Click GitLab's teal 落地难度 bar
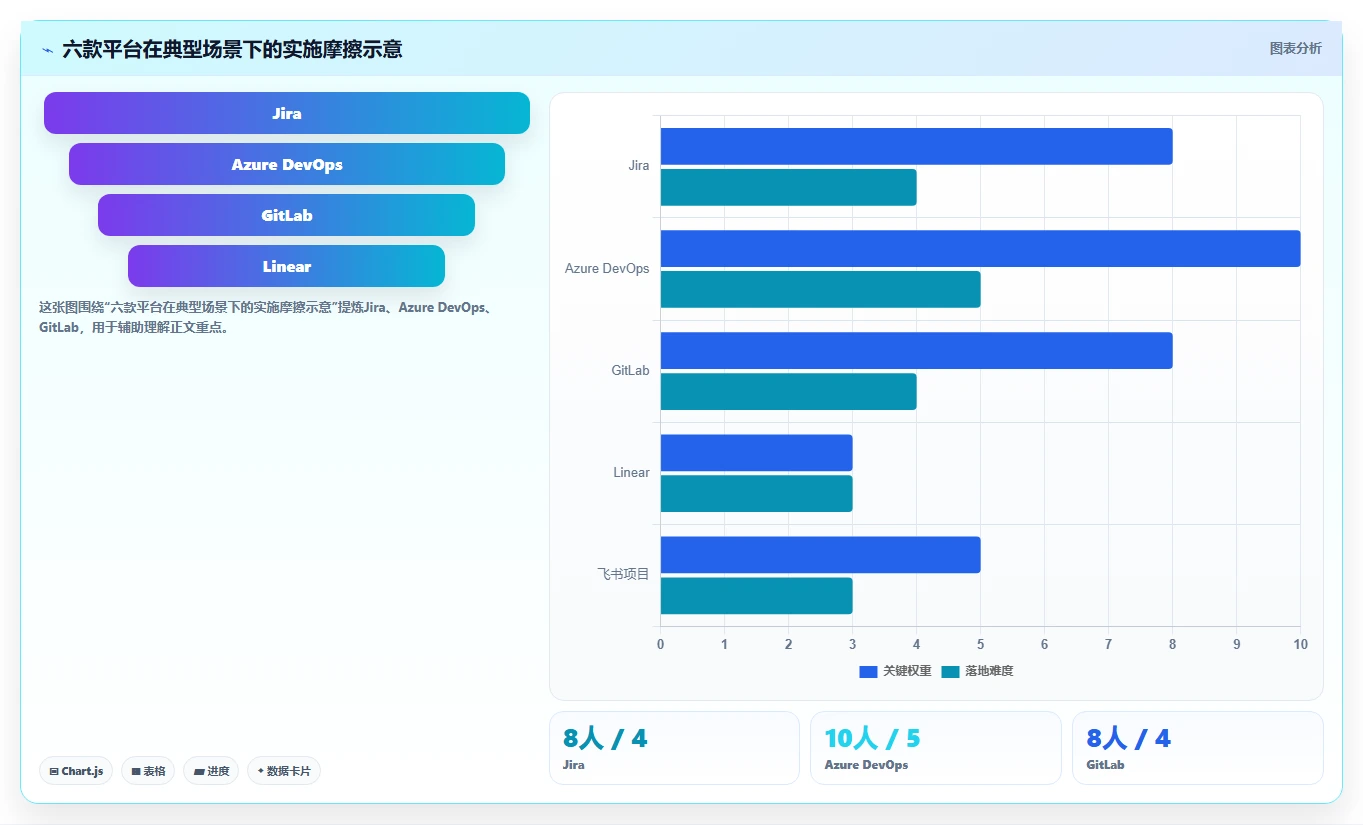The image size is (1363, 825). coord(788,391)
